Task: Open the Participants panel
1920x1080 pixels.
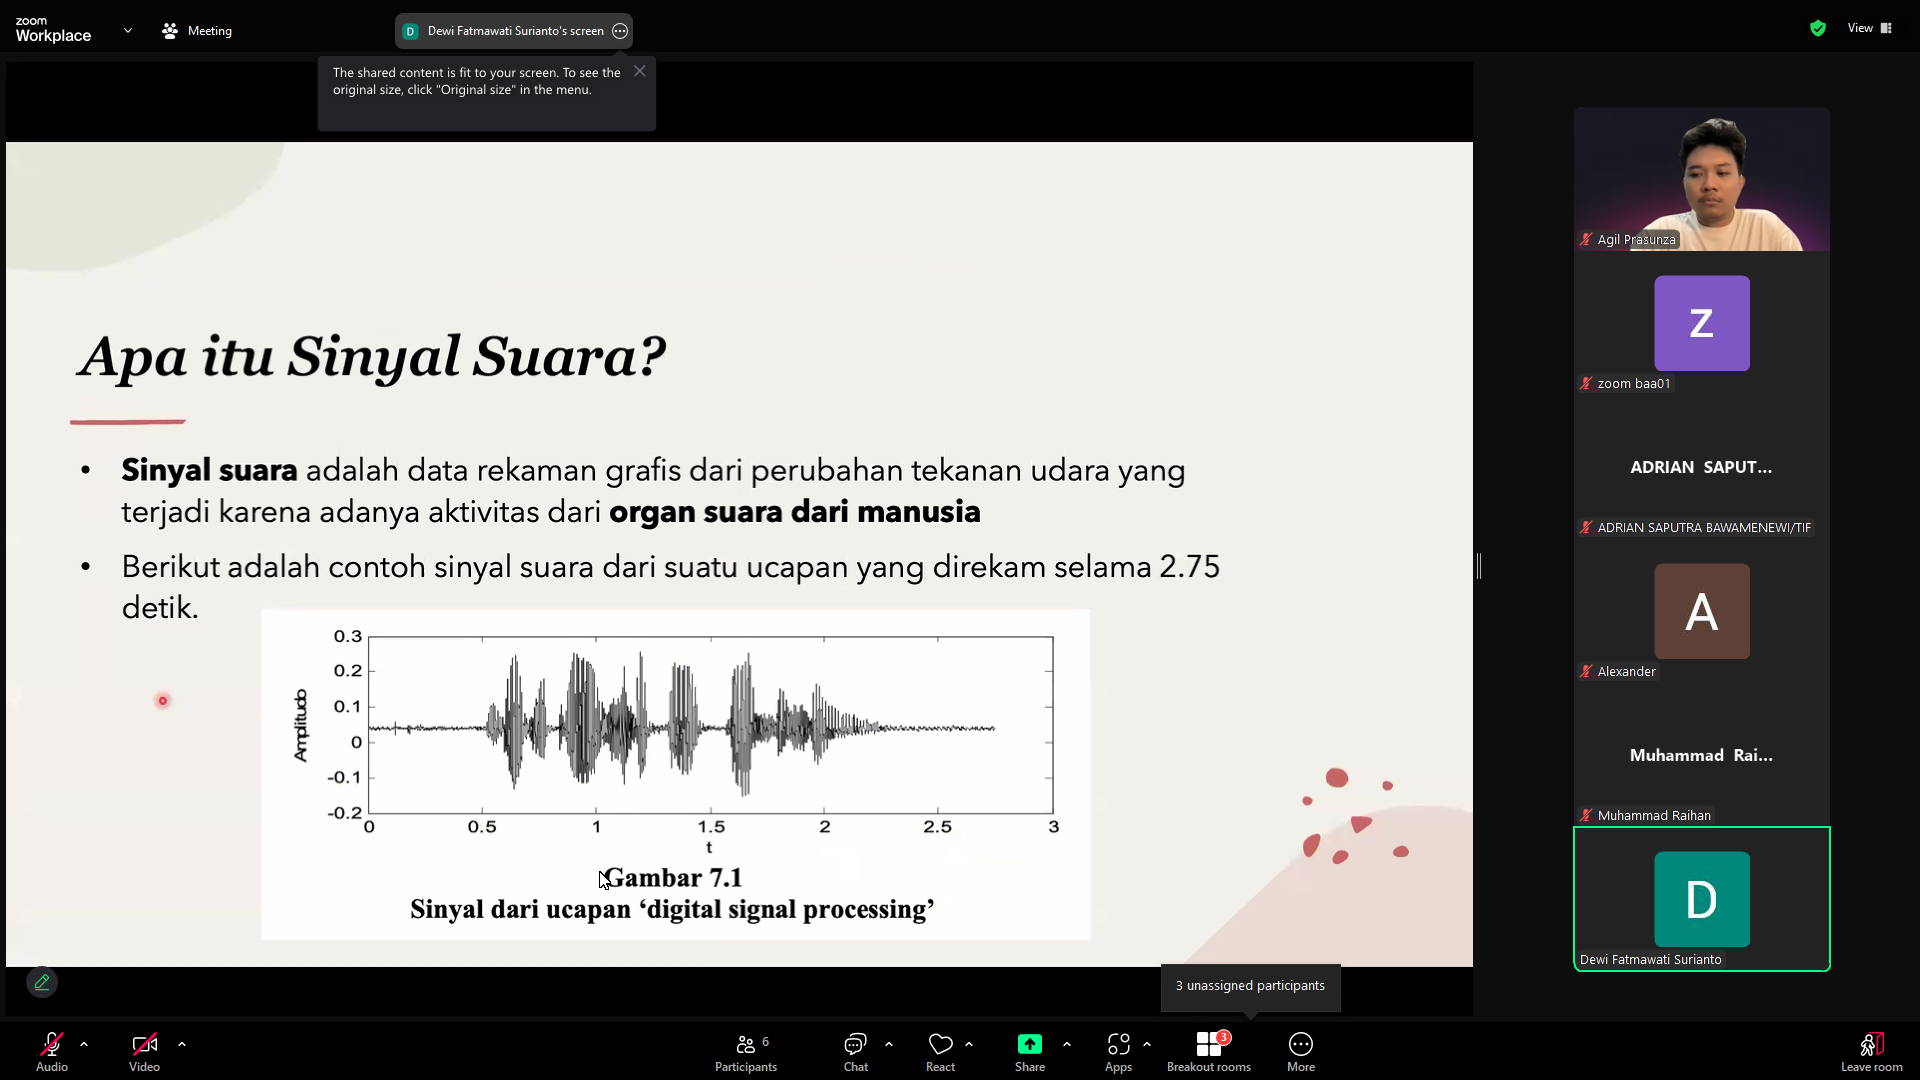Action: [x=745, y=1051]
